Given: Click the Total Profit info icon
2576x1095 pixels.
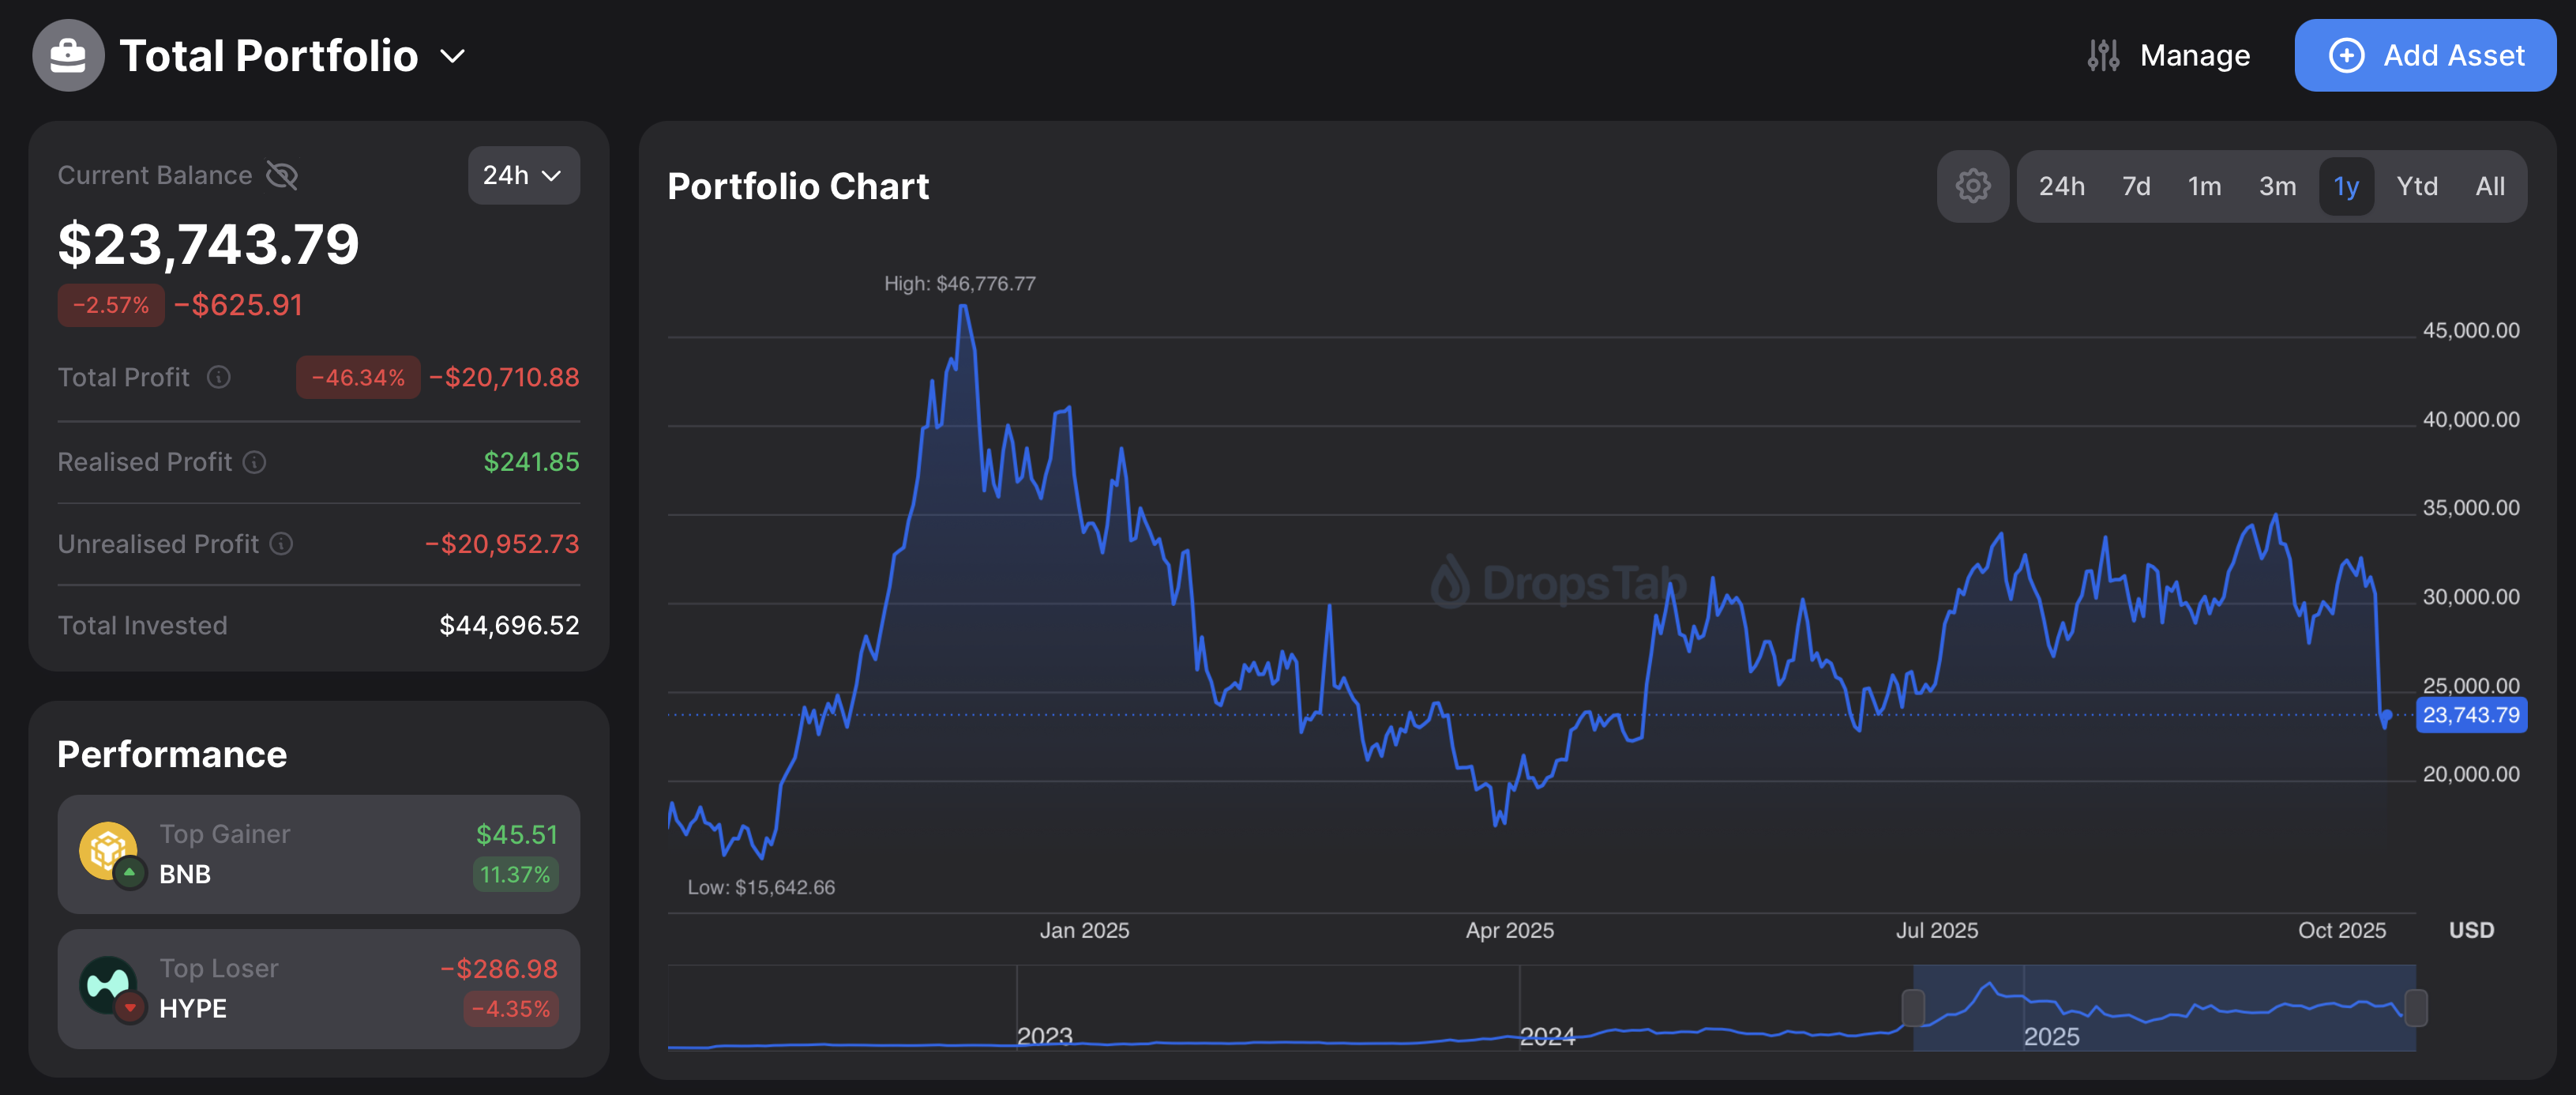Looking at the screenshot, I should pos(218,377).
